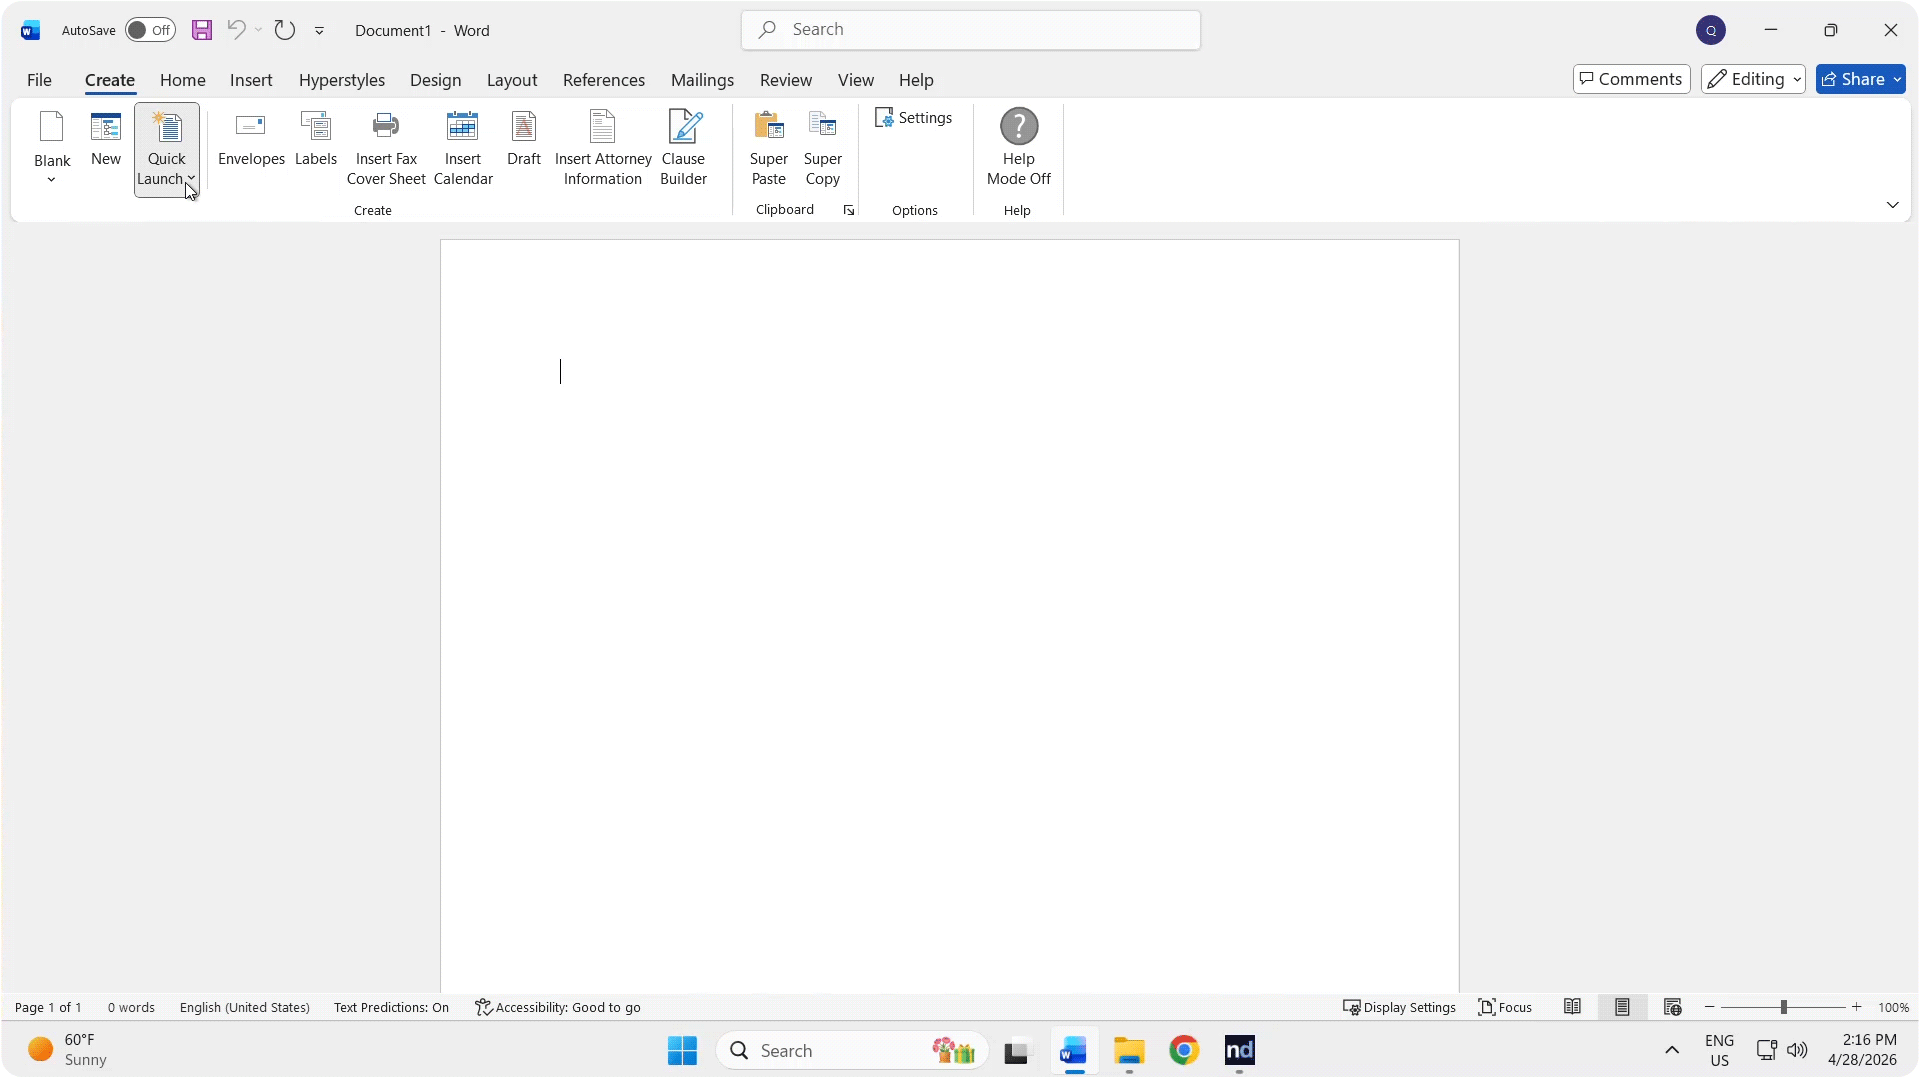Open the Hyperstyles tab
Image resolution: width=1920 pixels, height=1080 pixels.
(342, 80)
